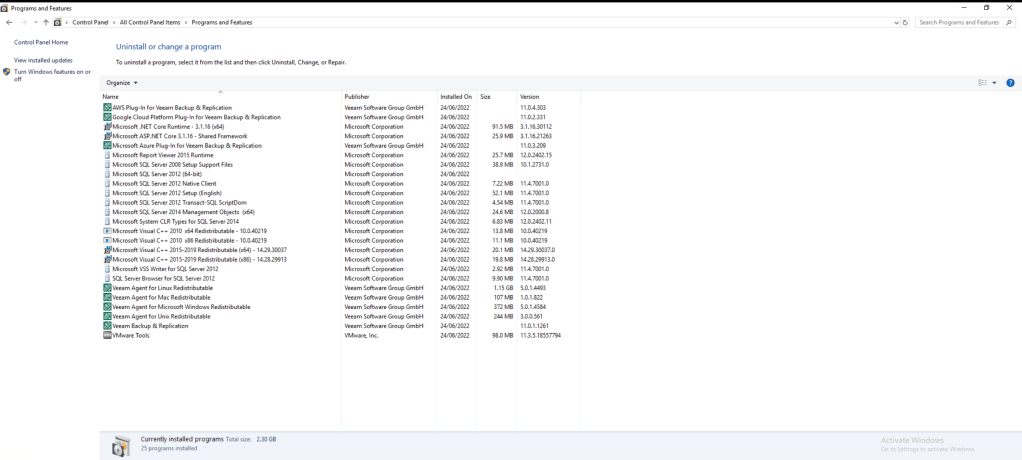Sort by the Name column header
Image resolution: width=1022 pixels, height=460 pixels.
pos(221,96)
